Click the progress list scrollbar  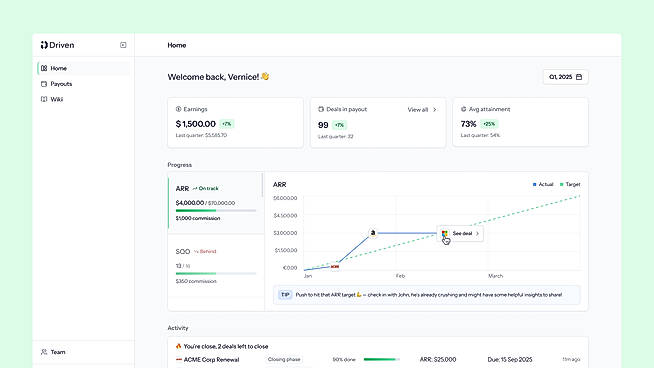[262, 185]
